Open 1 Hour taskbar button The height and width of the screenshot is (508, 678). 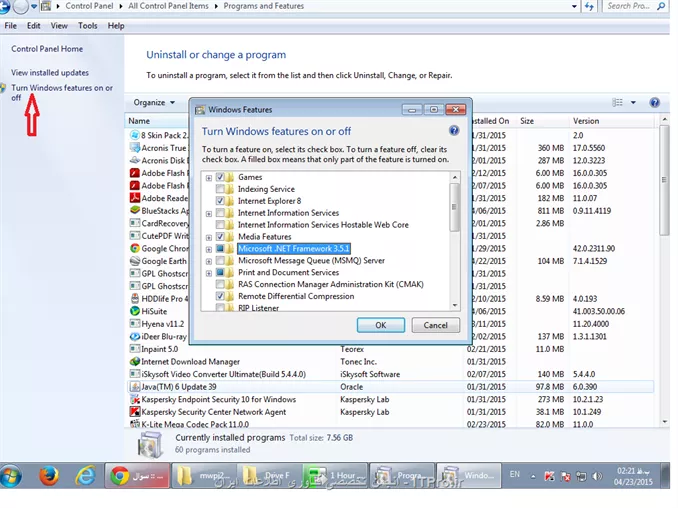click(x=336, y=476)
